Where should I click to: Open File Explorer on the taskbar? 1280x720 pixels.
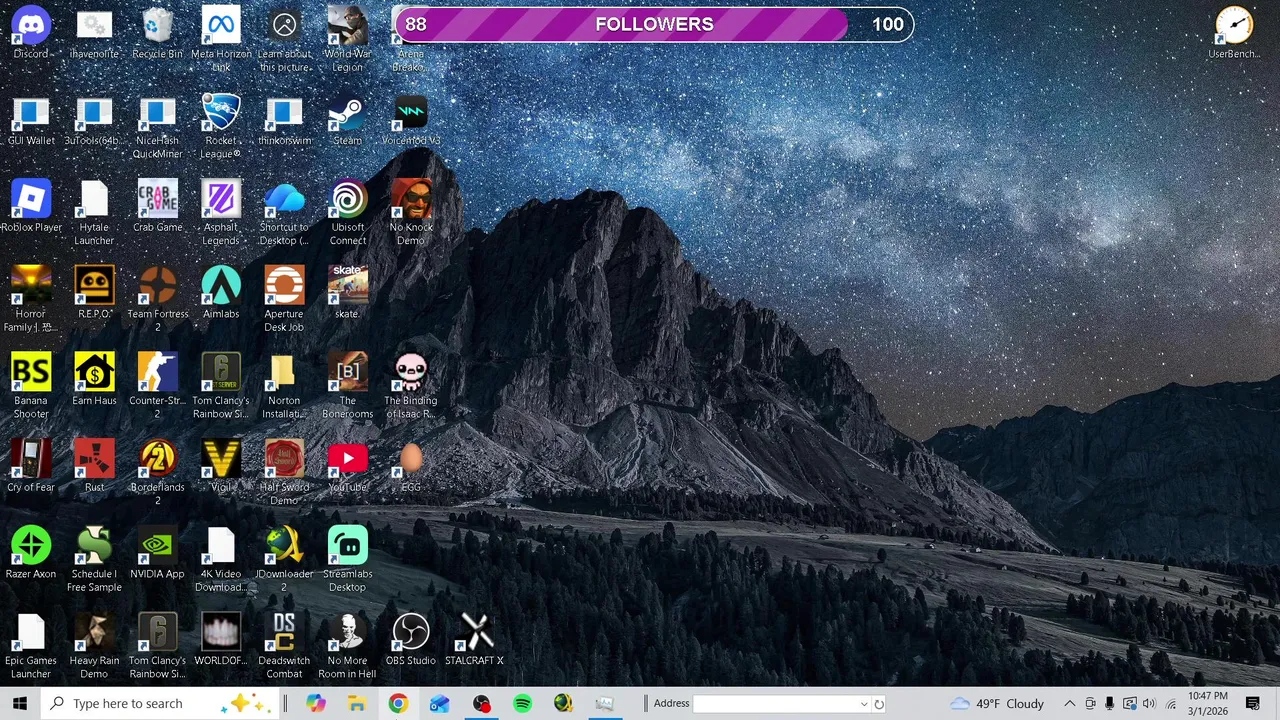pos(357,704)
